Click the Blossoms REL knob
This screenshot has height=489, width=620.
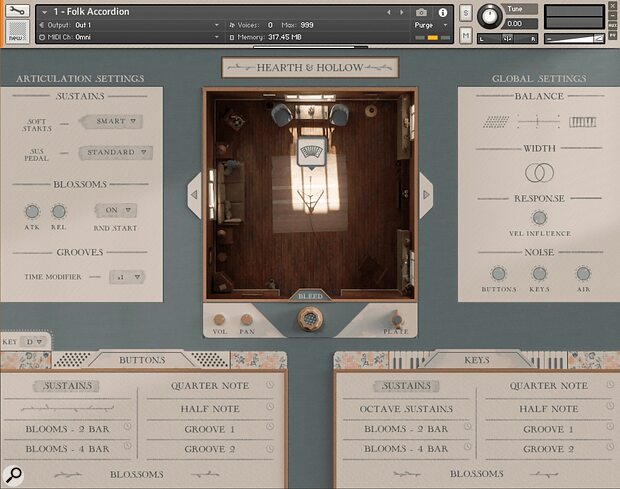(x=59, y=212)
